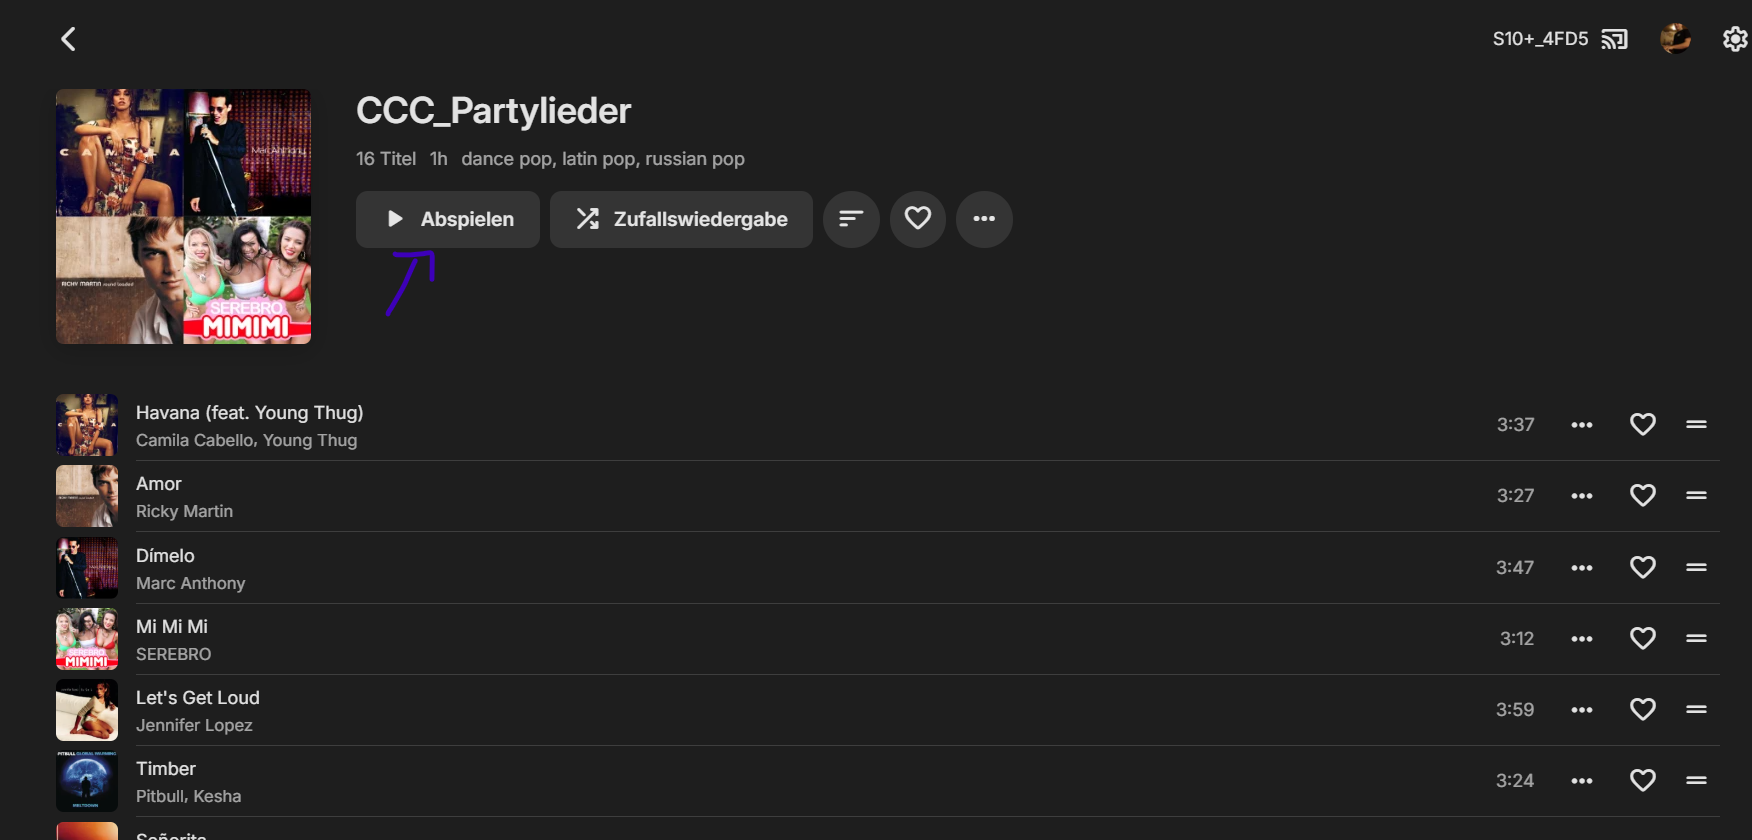Viewport: 1752px width, 840px height.
Task: Toggle favorite heart for Havana
Action: [x=1642, y=425]
